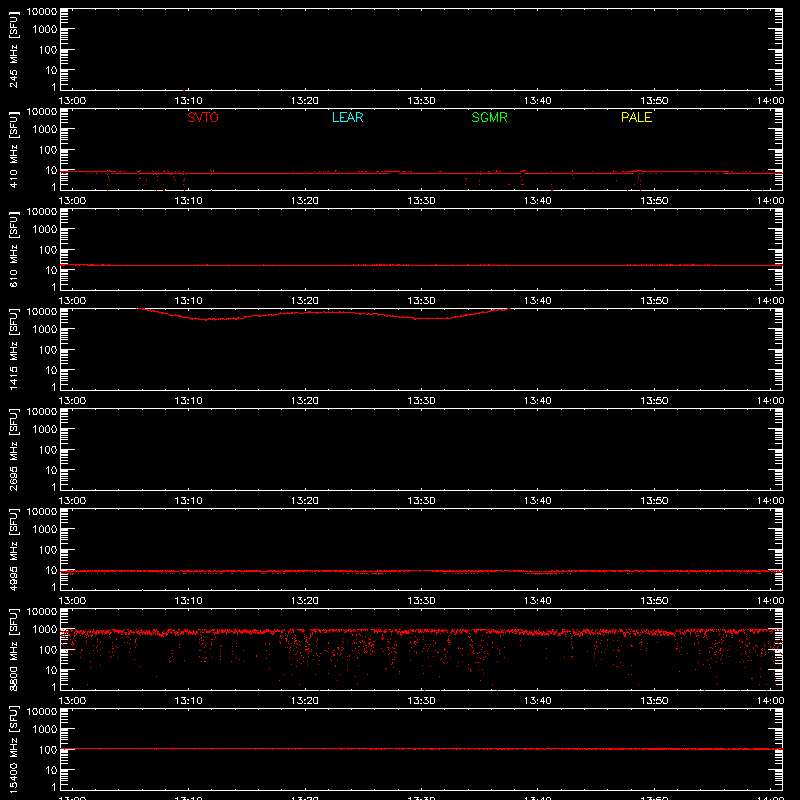Image resolution: width=800 pixels, height=800 pixels.
Task: Click 13:50 tick under the 2695 MHz panel
Action: (x=654, y=501)
